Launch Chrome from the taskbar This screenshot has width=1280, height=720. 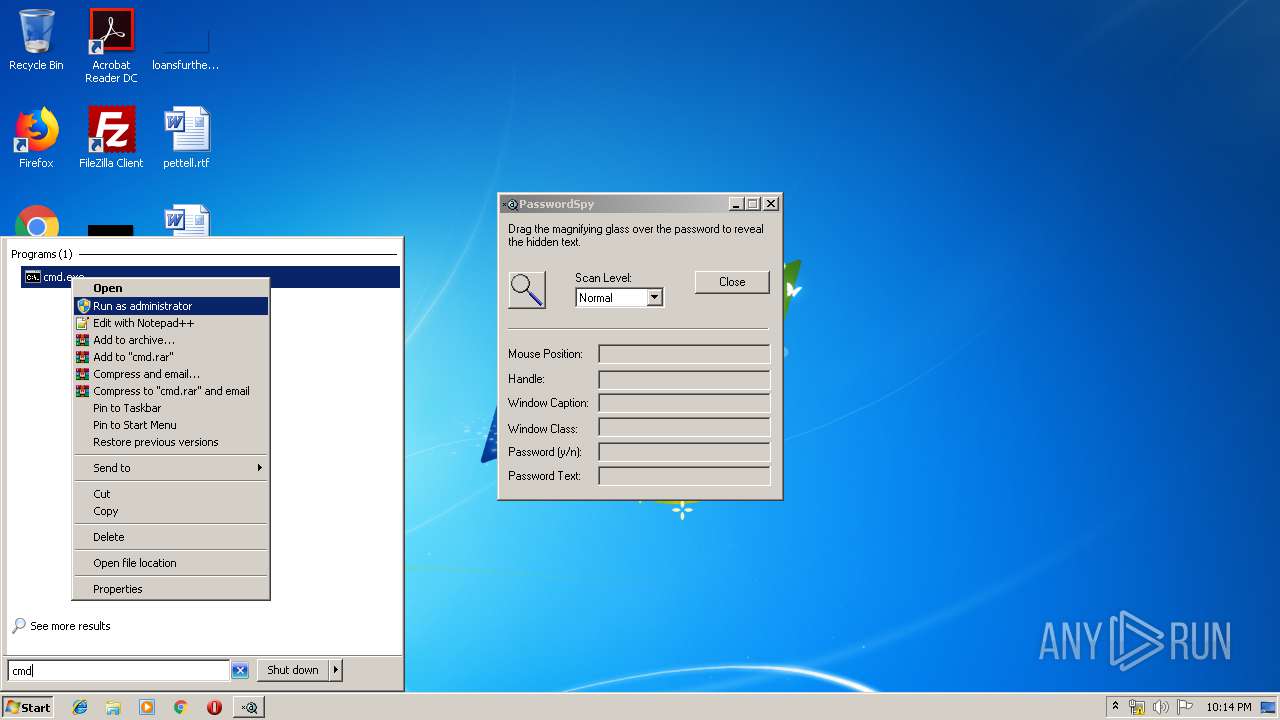pyautogui.click(x=181, y=707)
